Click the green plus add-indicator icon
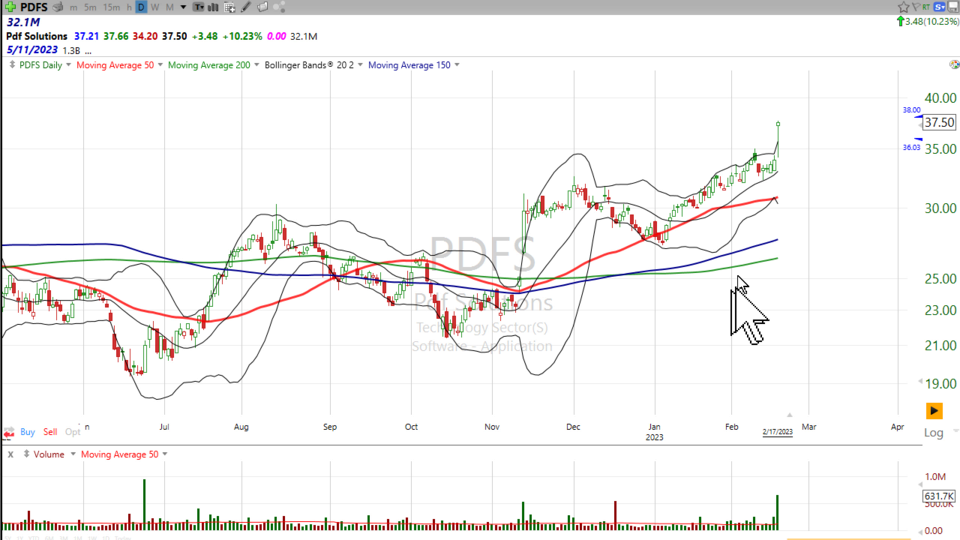 (x=10, y=7)
